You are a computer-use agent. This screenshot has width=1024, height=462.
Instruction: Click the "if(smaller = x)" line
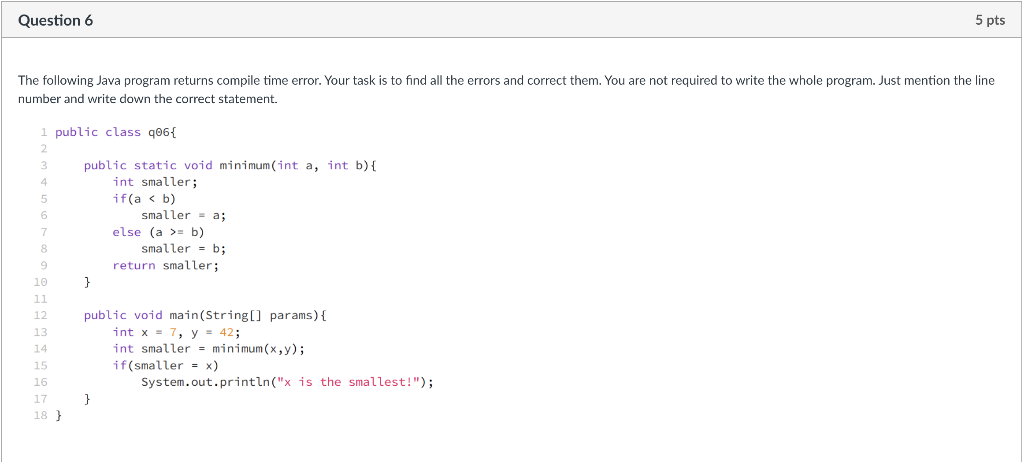tap(165, 365)
